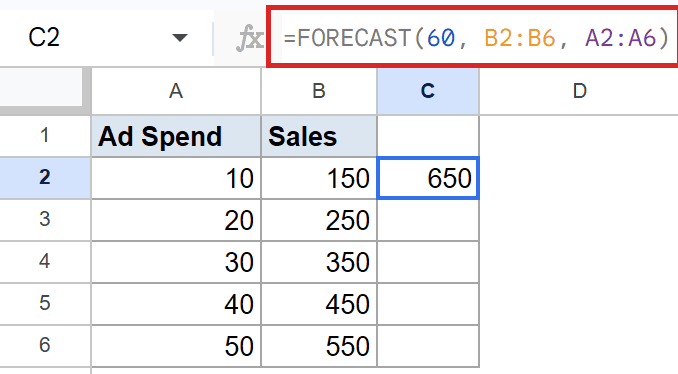The width and height of the screenshot is (678, 374).
Task: Click cell A3 containing 20
Action: (176, 220)
